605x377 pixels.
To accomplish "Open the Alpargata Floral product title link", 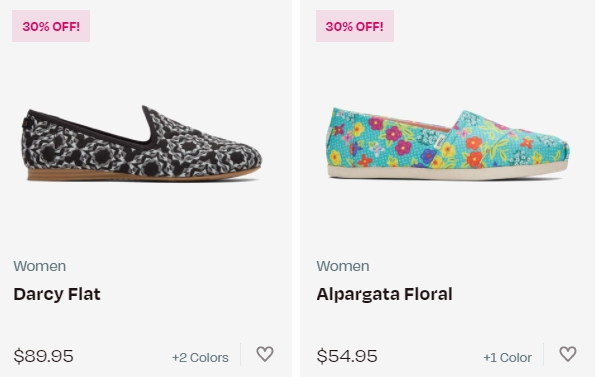I will tap(384, 294).
